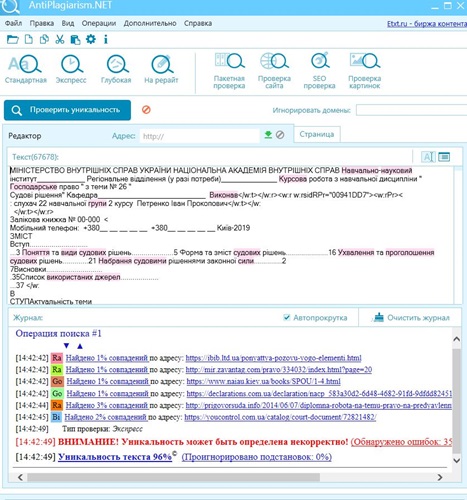Viewport: 467px width, 500px height.
Task: Click journal scroll left arrow
Action: click(20, 477)
